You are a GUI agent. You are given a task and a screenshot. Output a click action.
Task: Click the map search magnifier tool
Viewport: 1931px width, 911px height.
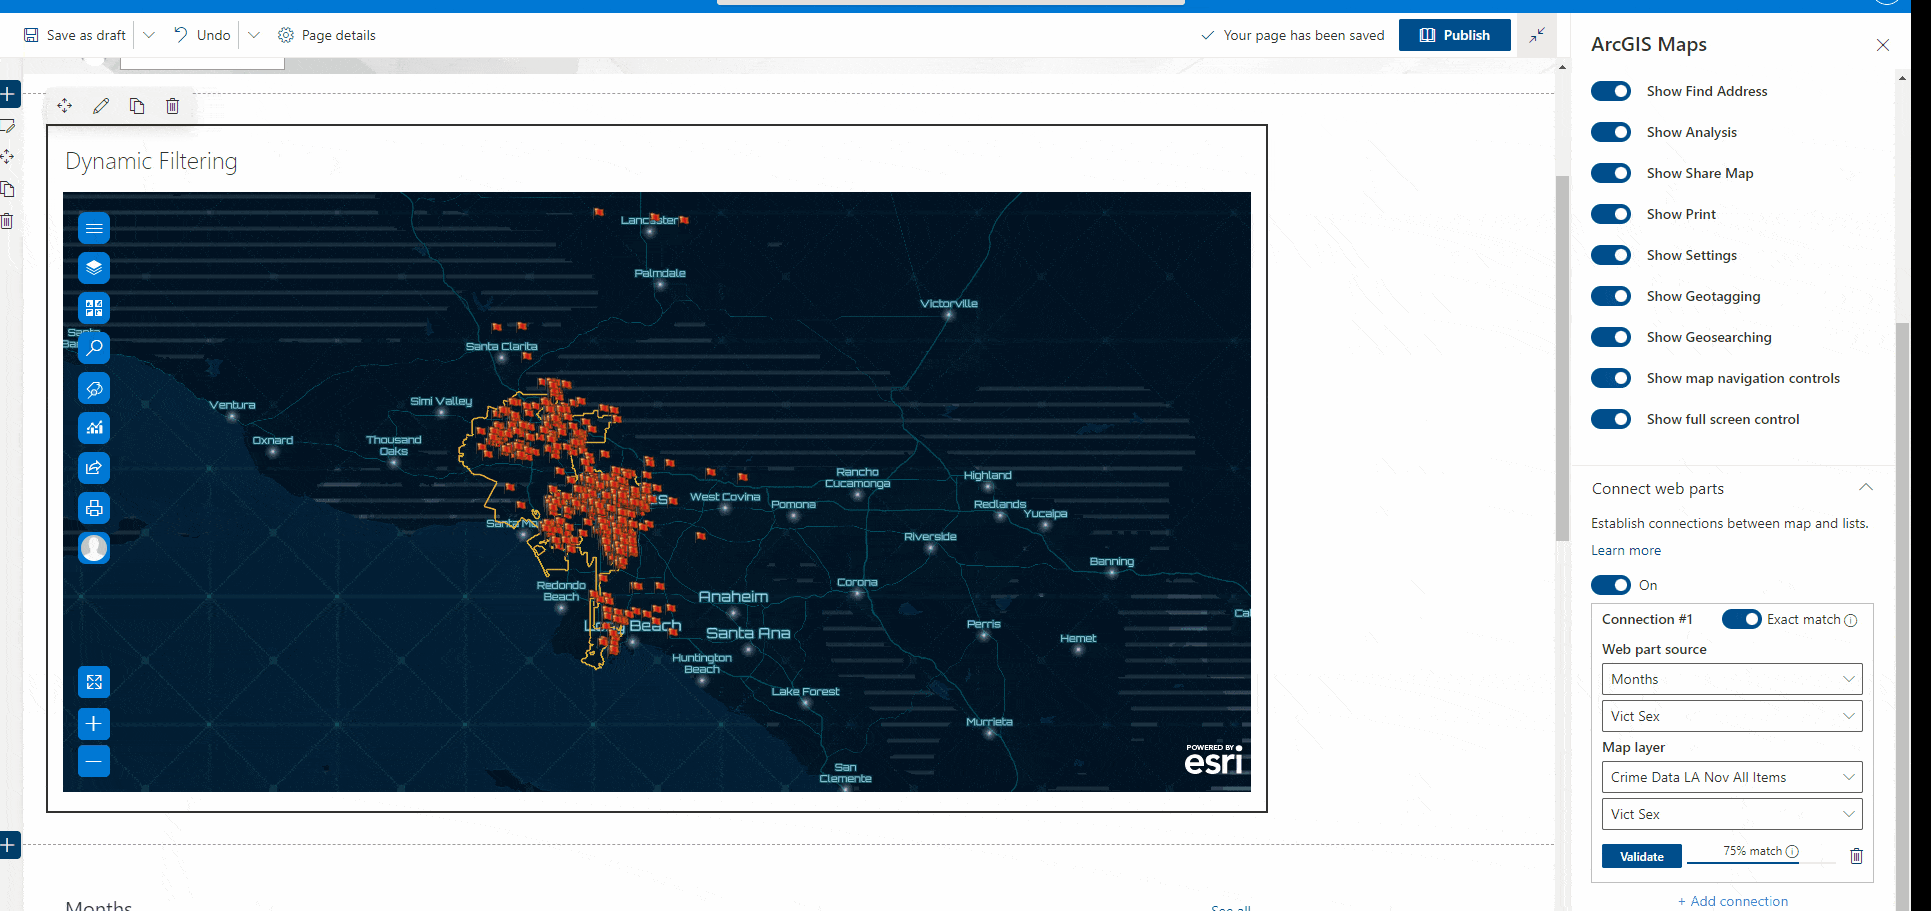pyautogui.click(x=94, y=348)
